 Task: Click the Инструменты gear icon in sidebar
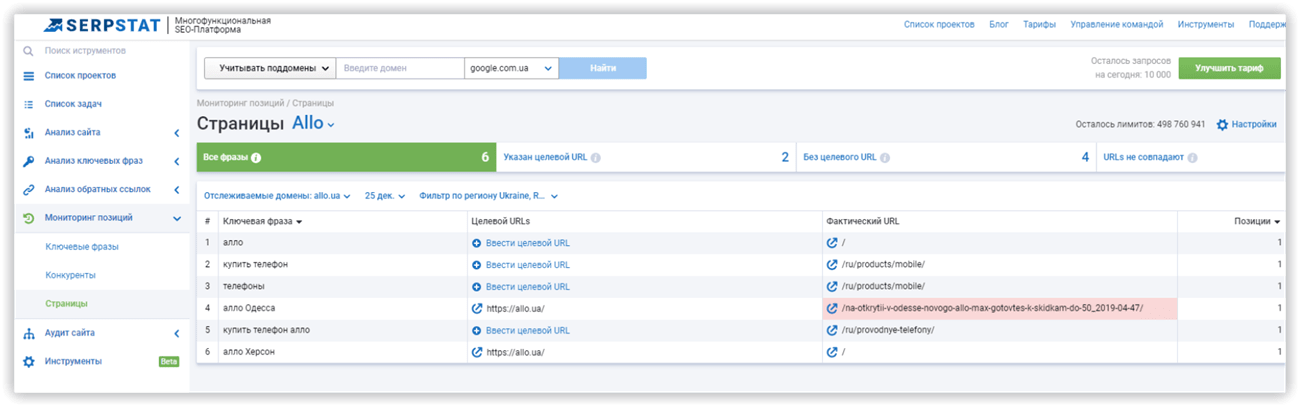pyautogui.click(x=29, y=361)
